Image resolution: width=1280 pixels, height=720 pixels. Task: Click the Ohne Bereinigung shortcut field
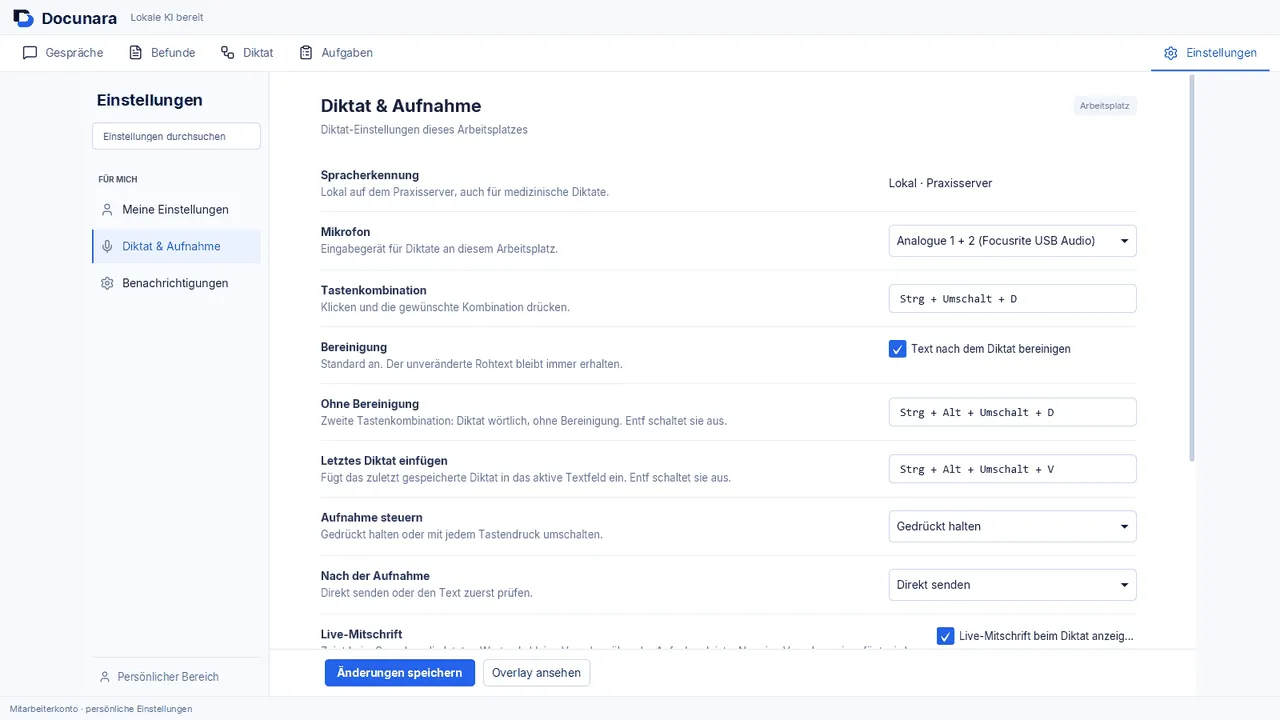click(1012, 412)
